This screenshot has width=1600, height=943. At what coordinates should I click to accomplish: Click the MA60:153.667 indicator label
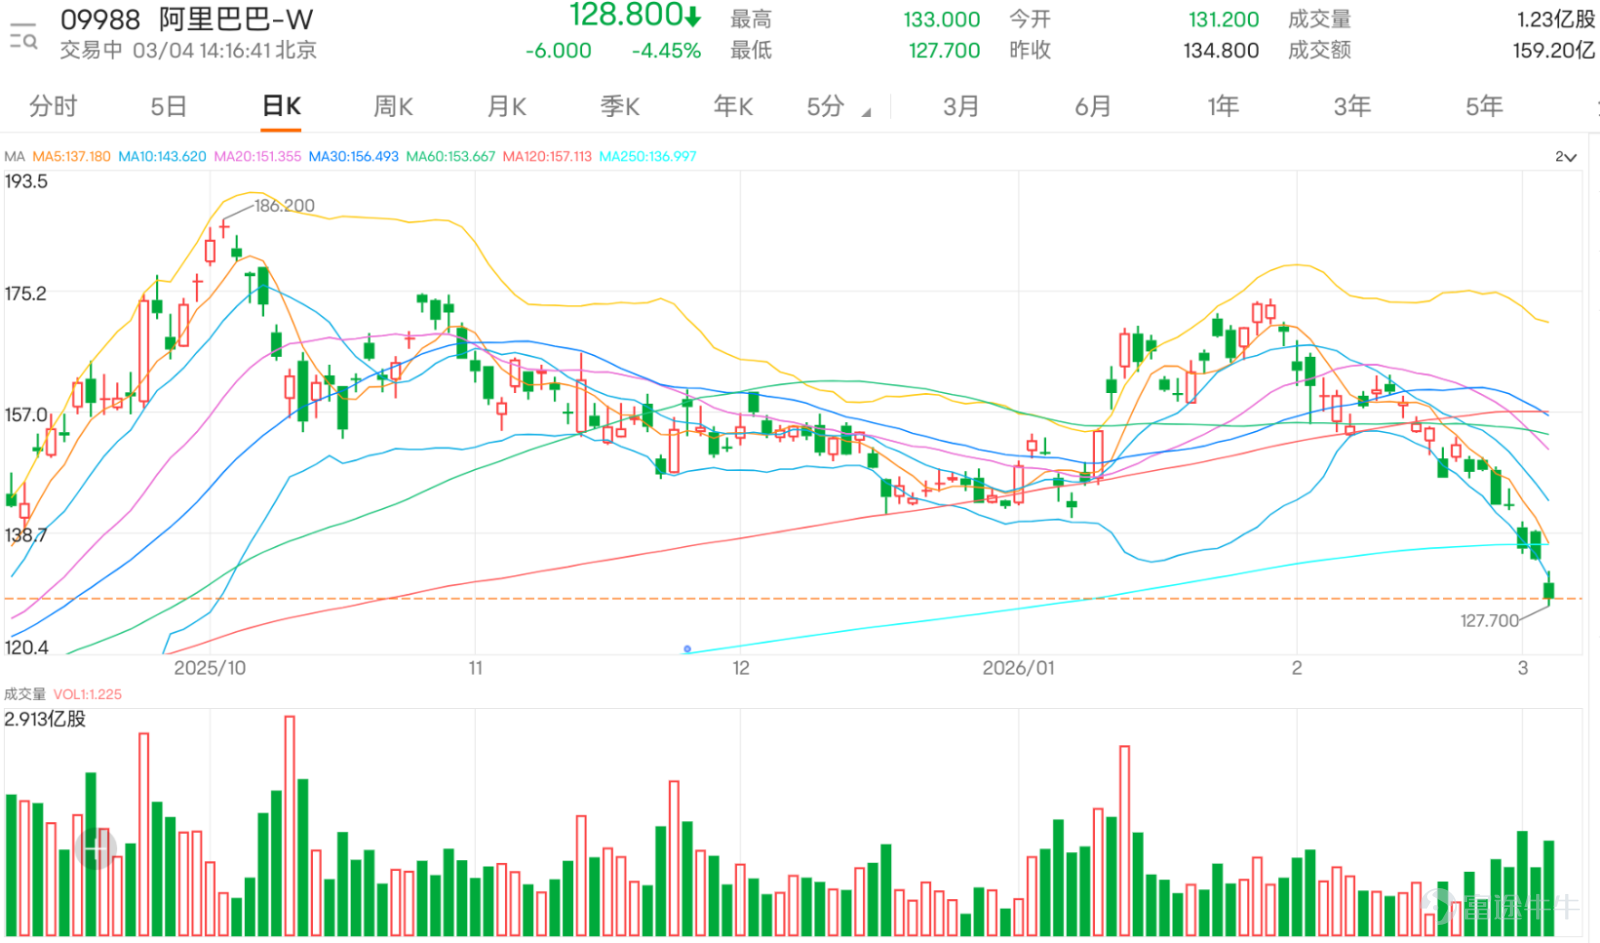(450, 157)
